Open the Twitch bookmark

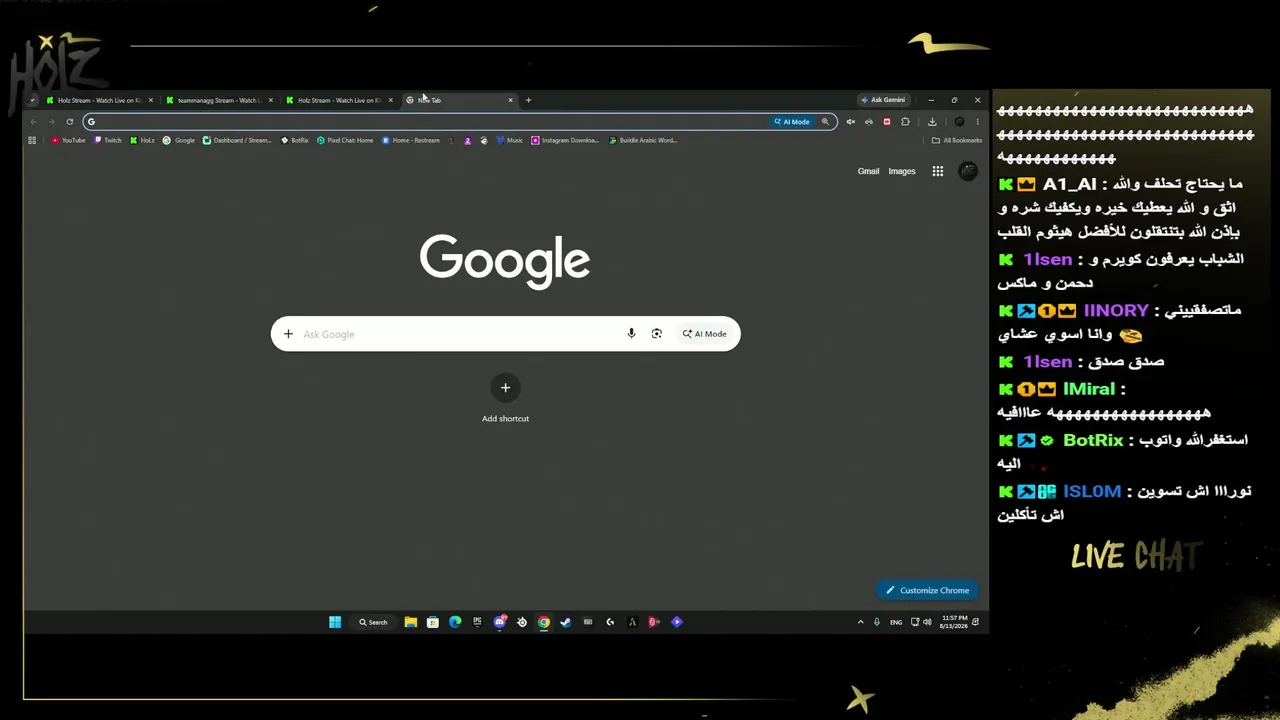click(108, 140)
